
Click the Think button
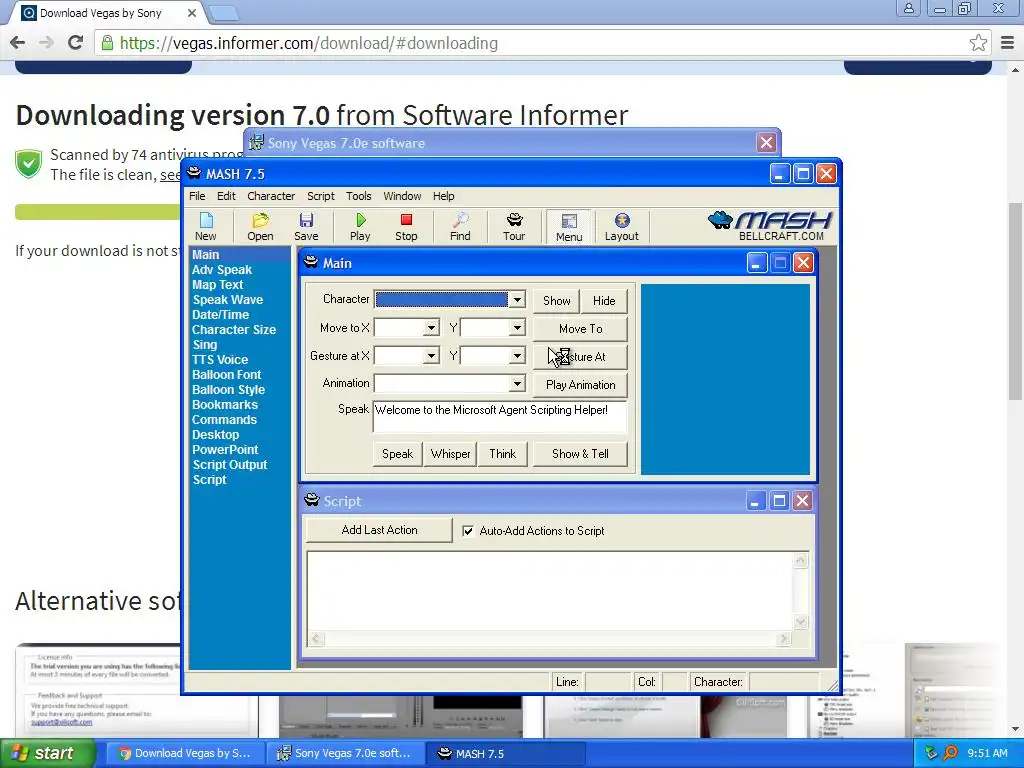pos(502,454)
